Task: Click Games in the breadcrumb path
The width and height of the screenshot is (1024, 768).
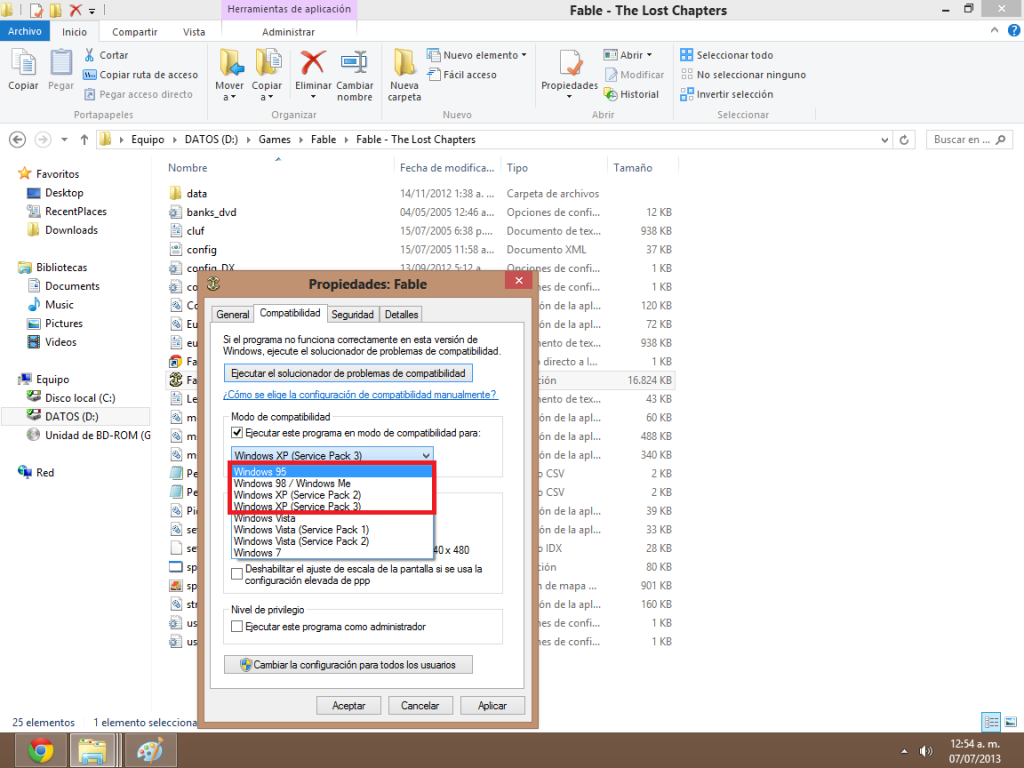Action: [274, 139]
